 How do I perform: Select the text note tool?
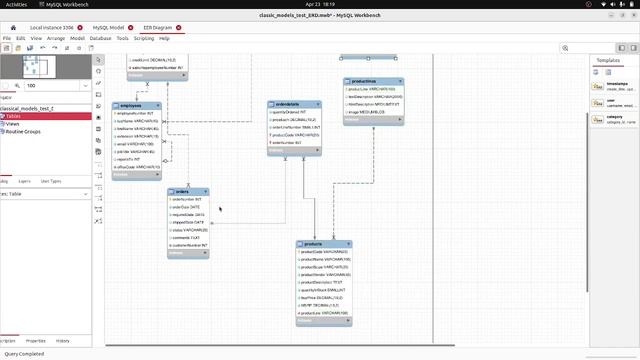pyautogui.click(x=98, y=106)
